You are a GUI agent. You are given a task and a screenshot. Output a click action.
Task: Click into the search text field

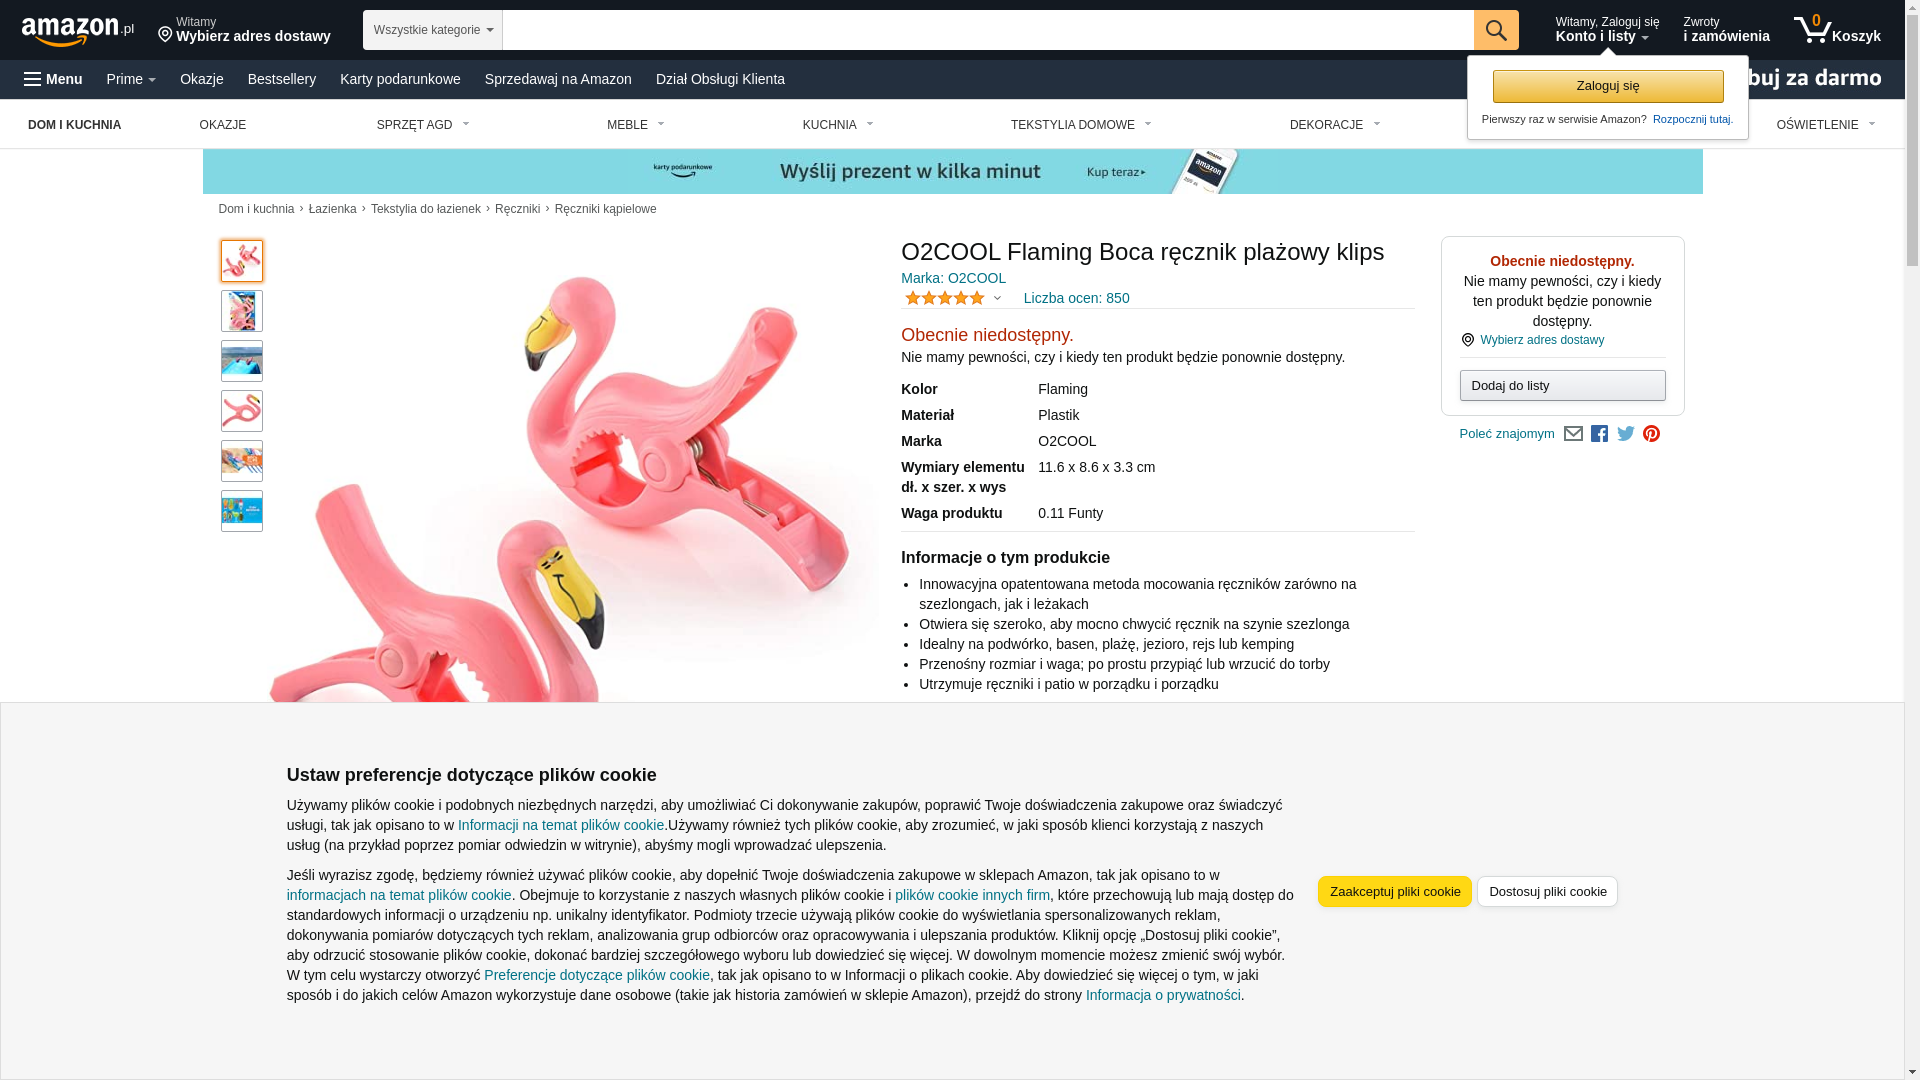click(988, 30)
